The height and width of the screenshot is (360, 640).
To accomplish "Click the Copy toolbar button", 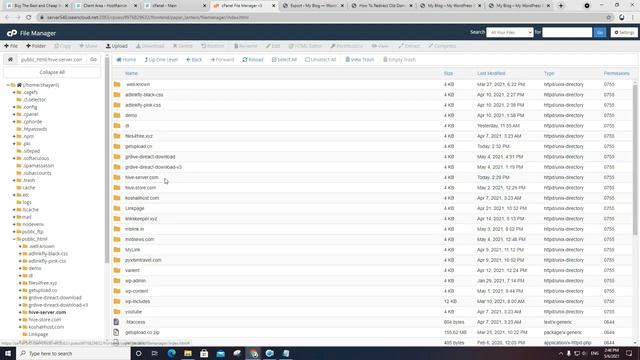I will (x=62, y=46).
